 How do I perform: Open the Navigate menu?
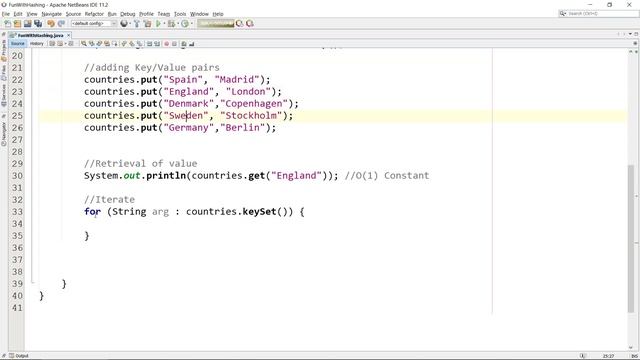pos(51,14)
